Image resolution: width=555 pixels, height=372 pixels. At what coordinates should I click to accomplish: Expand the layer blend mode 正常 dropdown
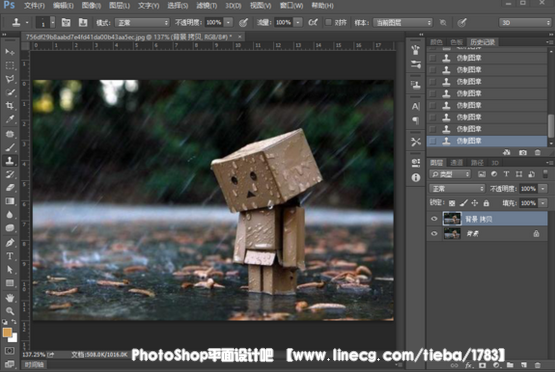(457, 189)
